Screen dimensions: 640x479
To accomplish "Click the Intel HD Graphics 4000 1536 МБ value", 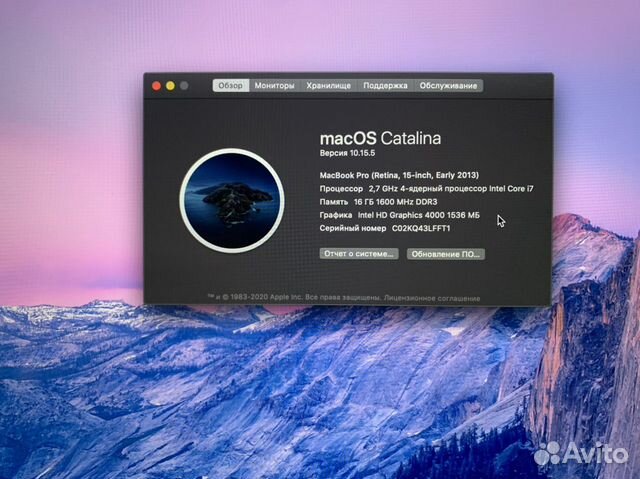I will click(x=419, y=215).
